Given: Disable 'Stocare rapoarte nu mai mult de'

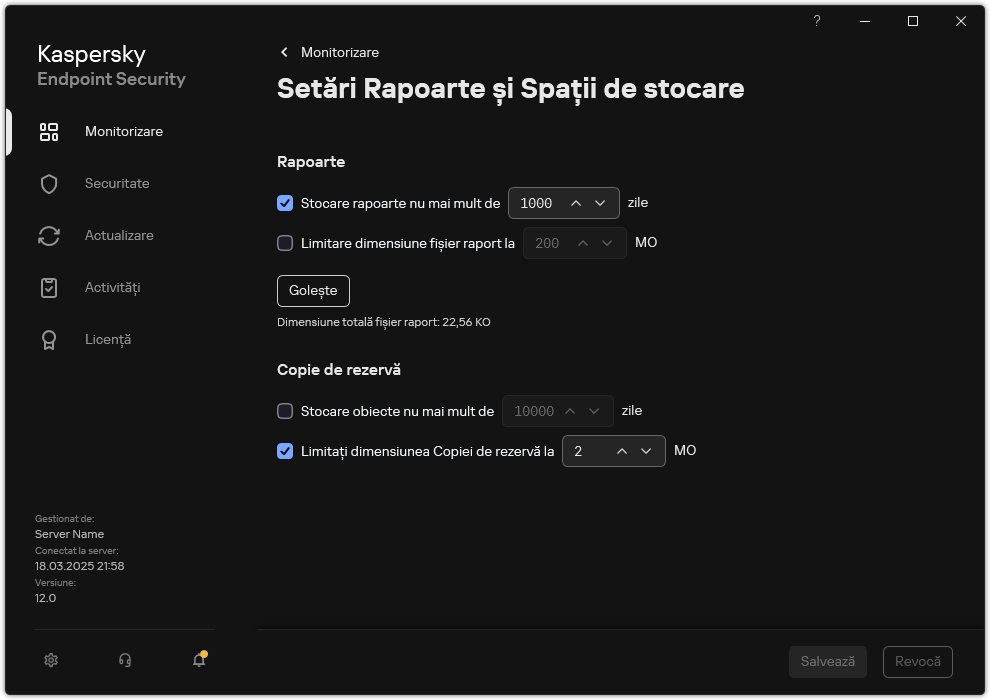Looking at the screenshot, I should pos(285,203).
